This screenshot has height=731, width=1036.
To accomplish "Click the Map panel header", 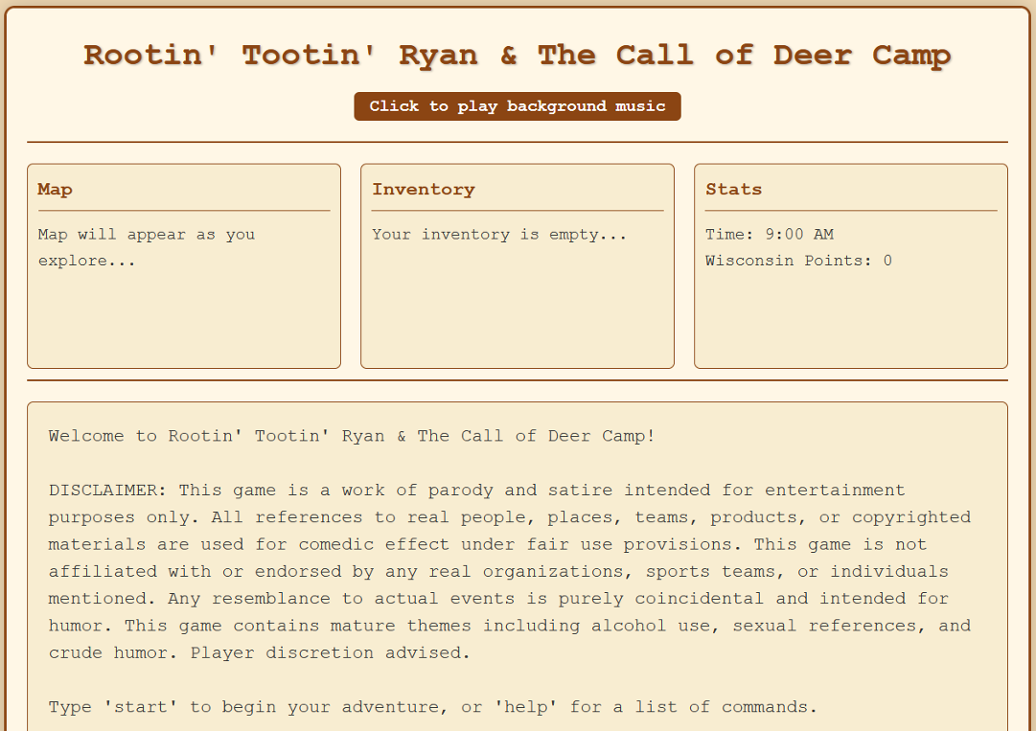I will [54, 189].
